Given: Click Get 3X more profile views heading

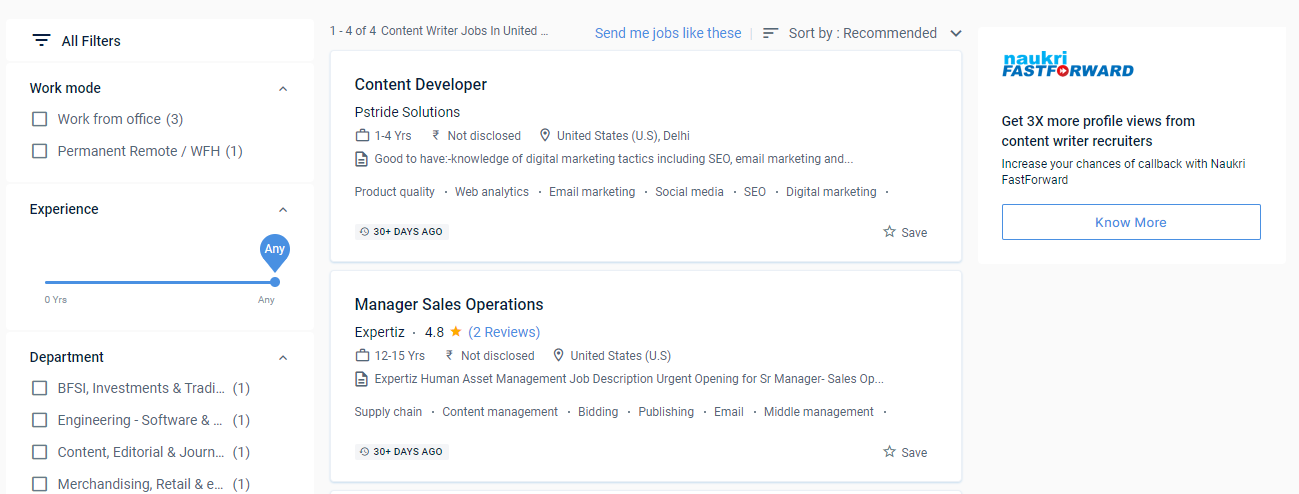Looking at the screenshot, I should pos(1098,131).
